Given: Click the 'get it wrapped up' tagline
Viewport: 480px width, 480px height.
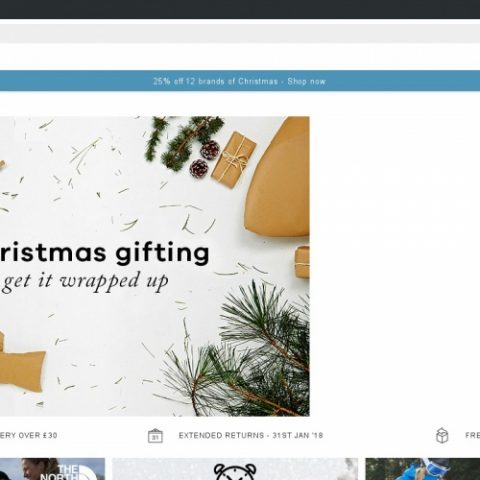Looking at the screenshot, I should pos(85,281).
